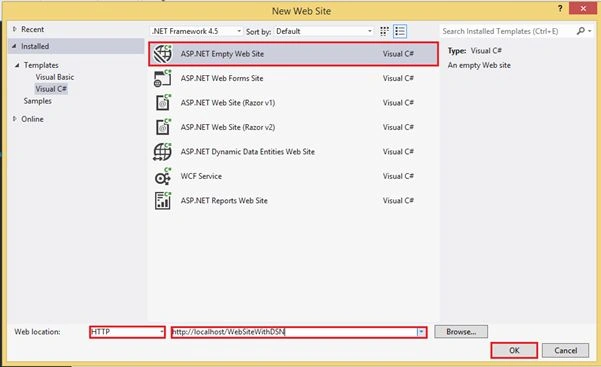Click the WCF Service gears icon

(x=163, y=176)
